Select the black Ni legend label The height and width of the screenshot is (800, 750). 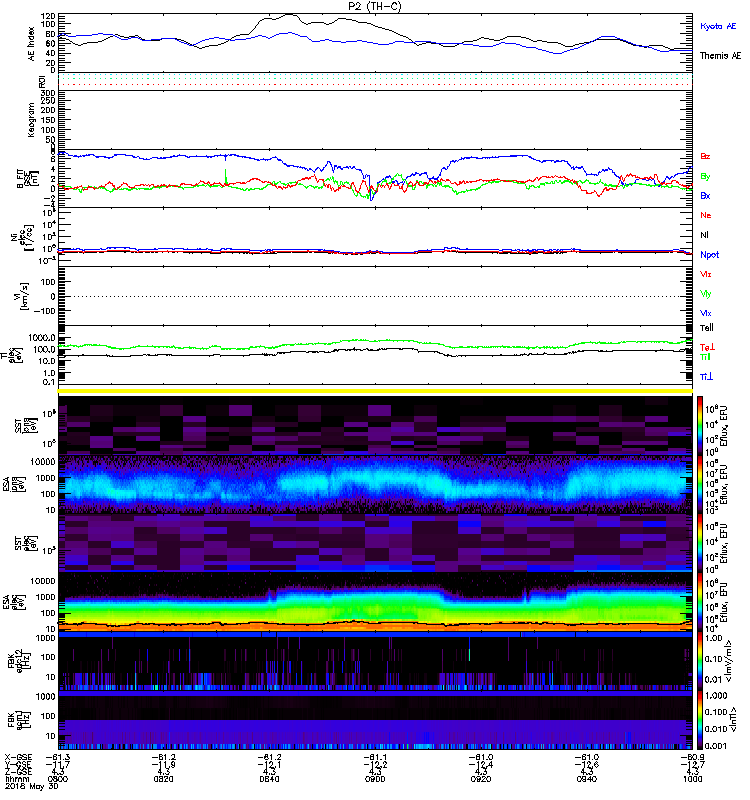(704, 235)
